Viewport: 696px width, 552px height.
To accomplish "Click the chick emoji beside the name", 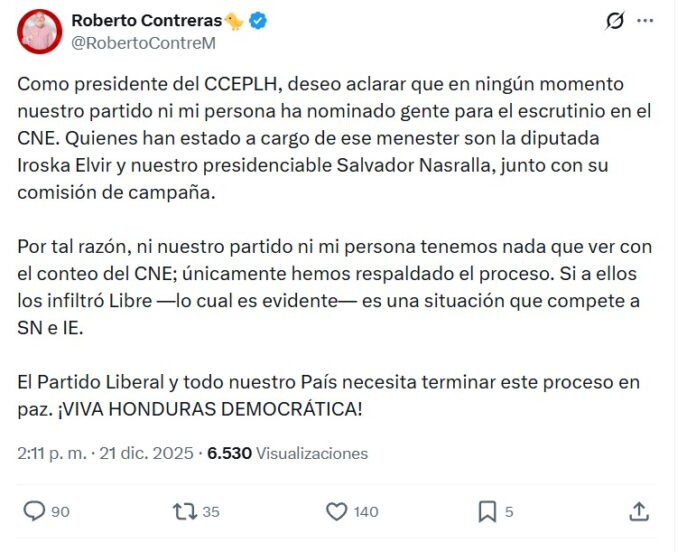I will (234, 21).
